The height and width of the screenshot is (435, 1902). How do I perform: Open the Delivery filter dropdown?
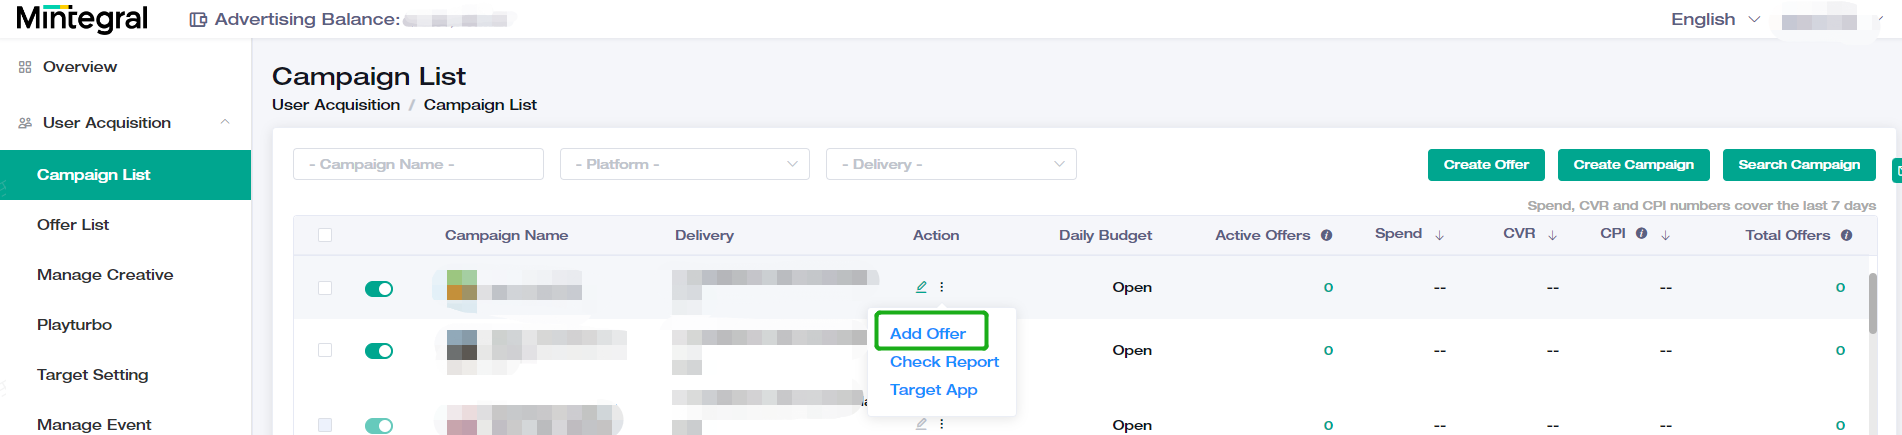click(x=951, y=164)
